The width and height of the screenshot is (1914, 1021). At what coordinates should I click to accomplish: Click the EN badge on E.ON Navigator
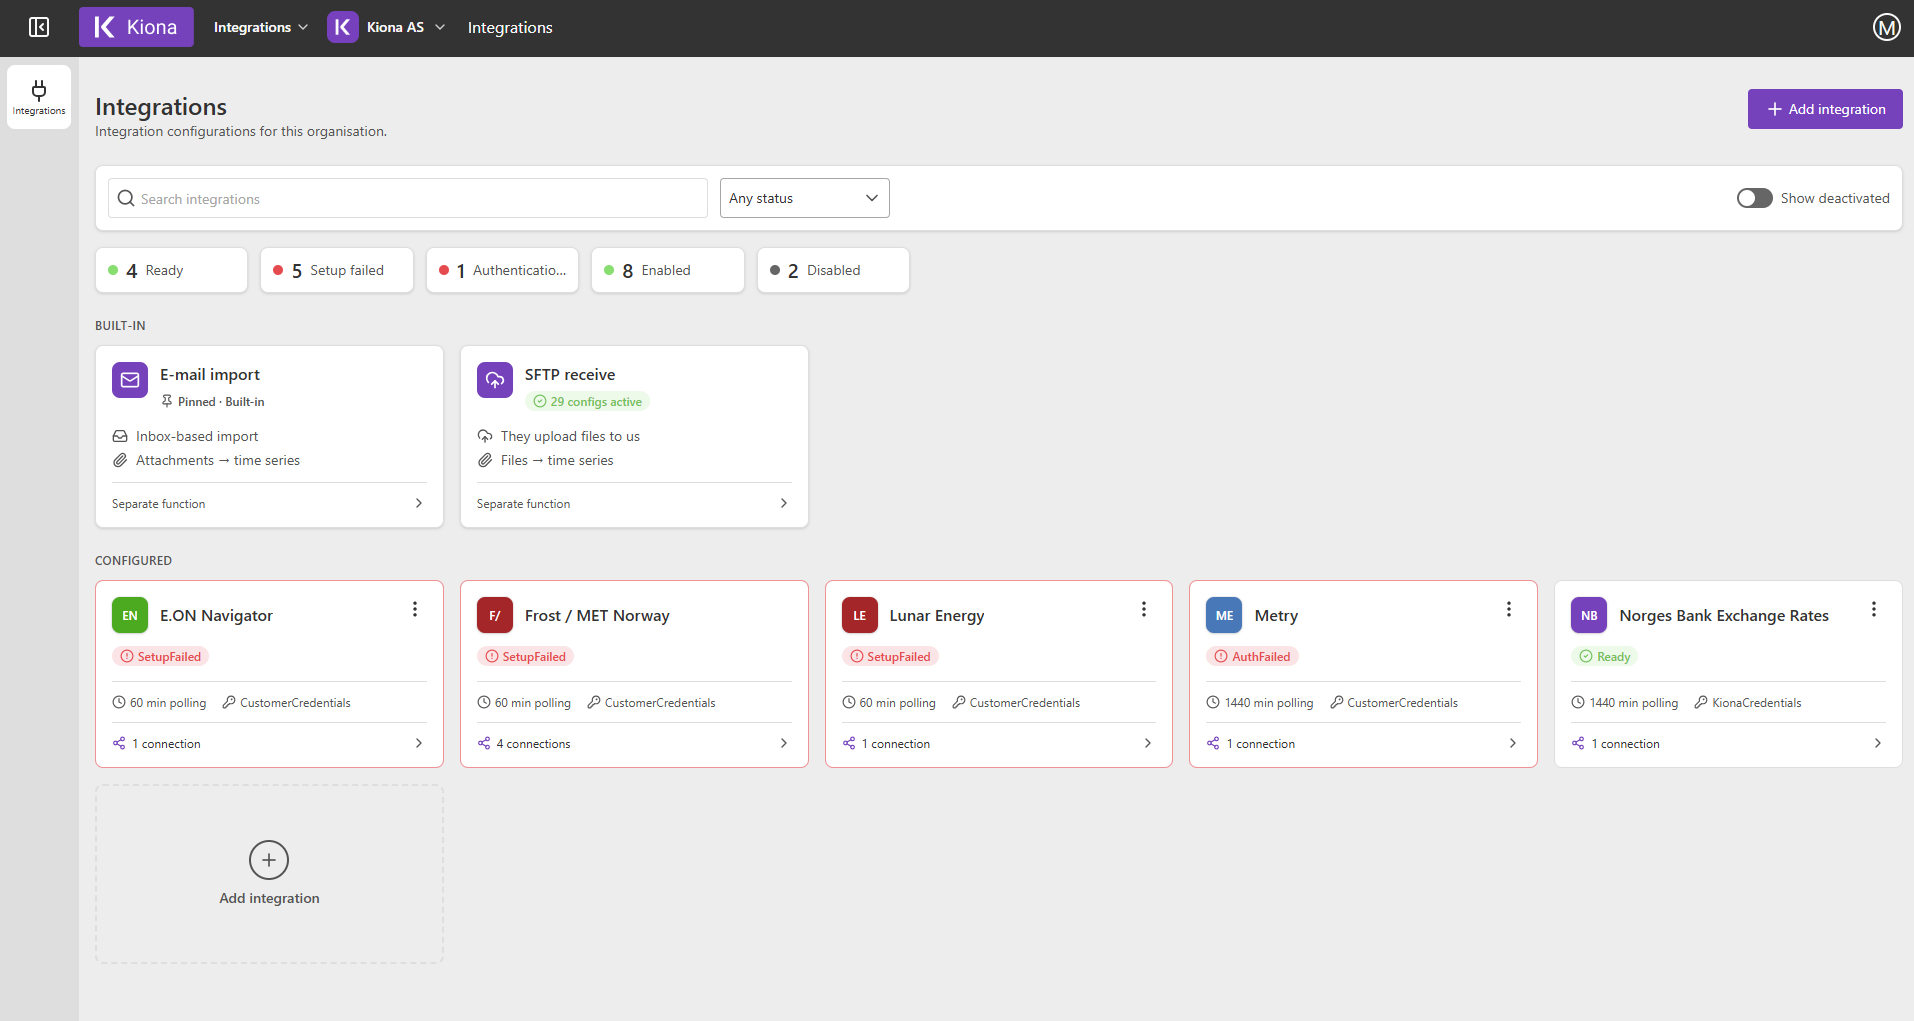(130, 615)
